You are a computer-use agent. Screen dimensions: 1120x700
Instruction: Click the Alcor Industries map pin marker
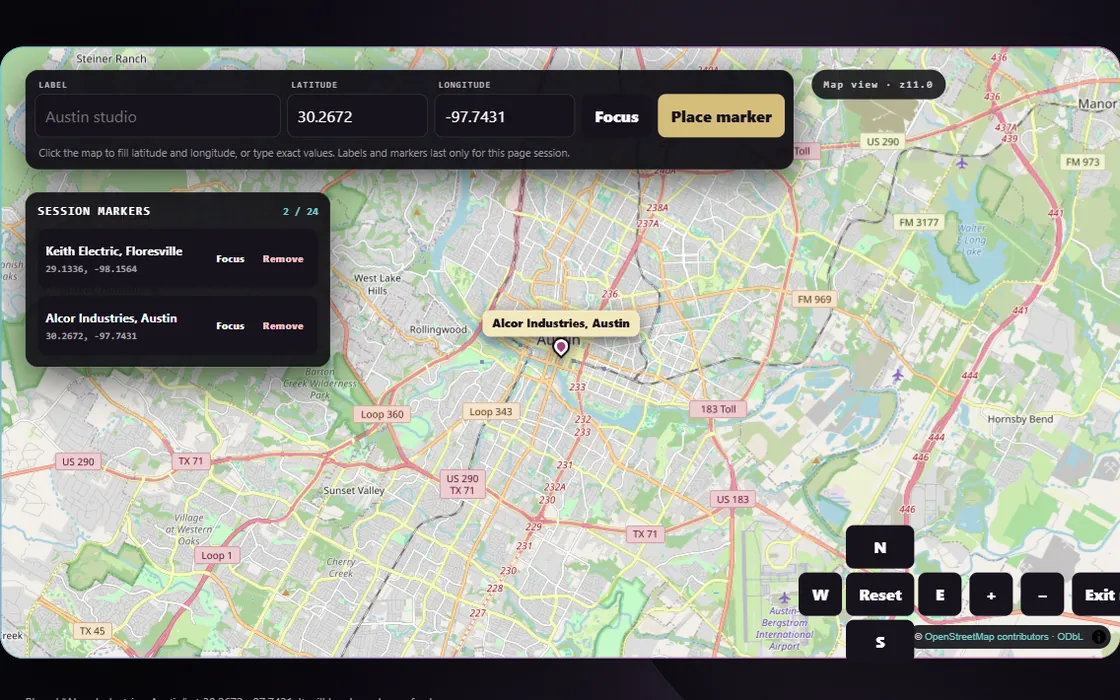point(561,347)
